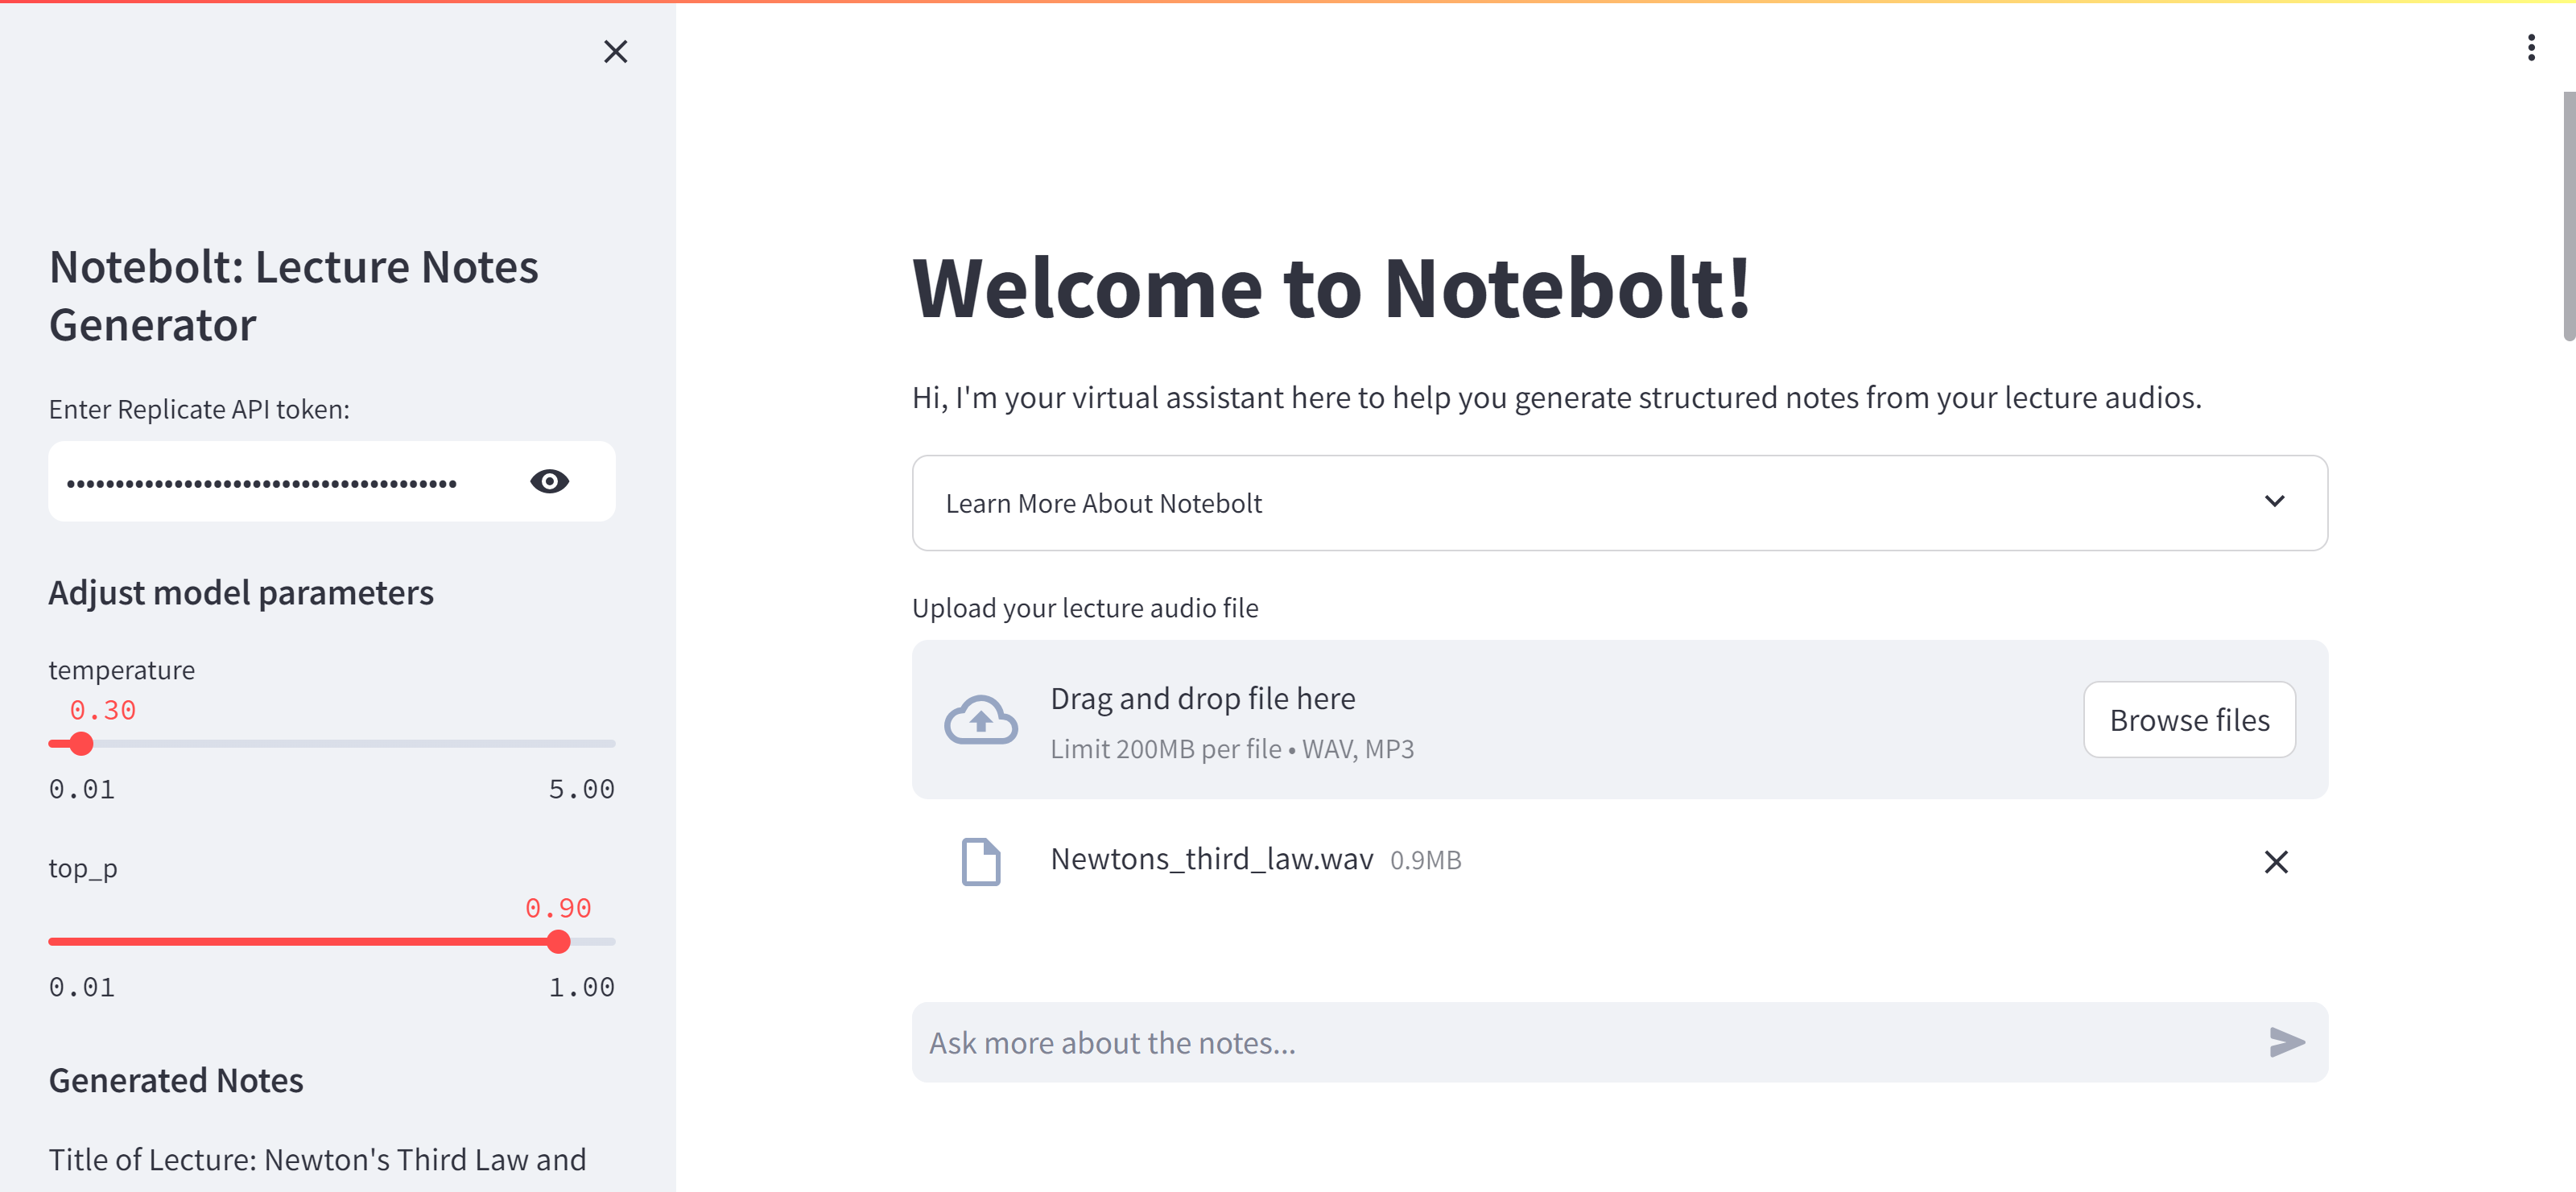The image size is (2576, 1192).
Task: Click the file icon beside Newtons_third_law.wav
Action: click(x=980, y=861)
